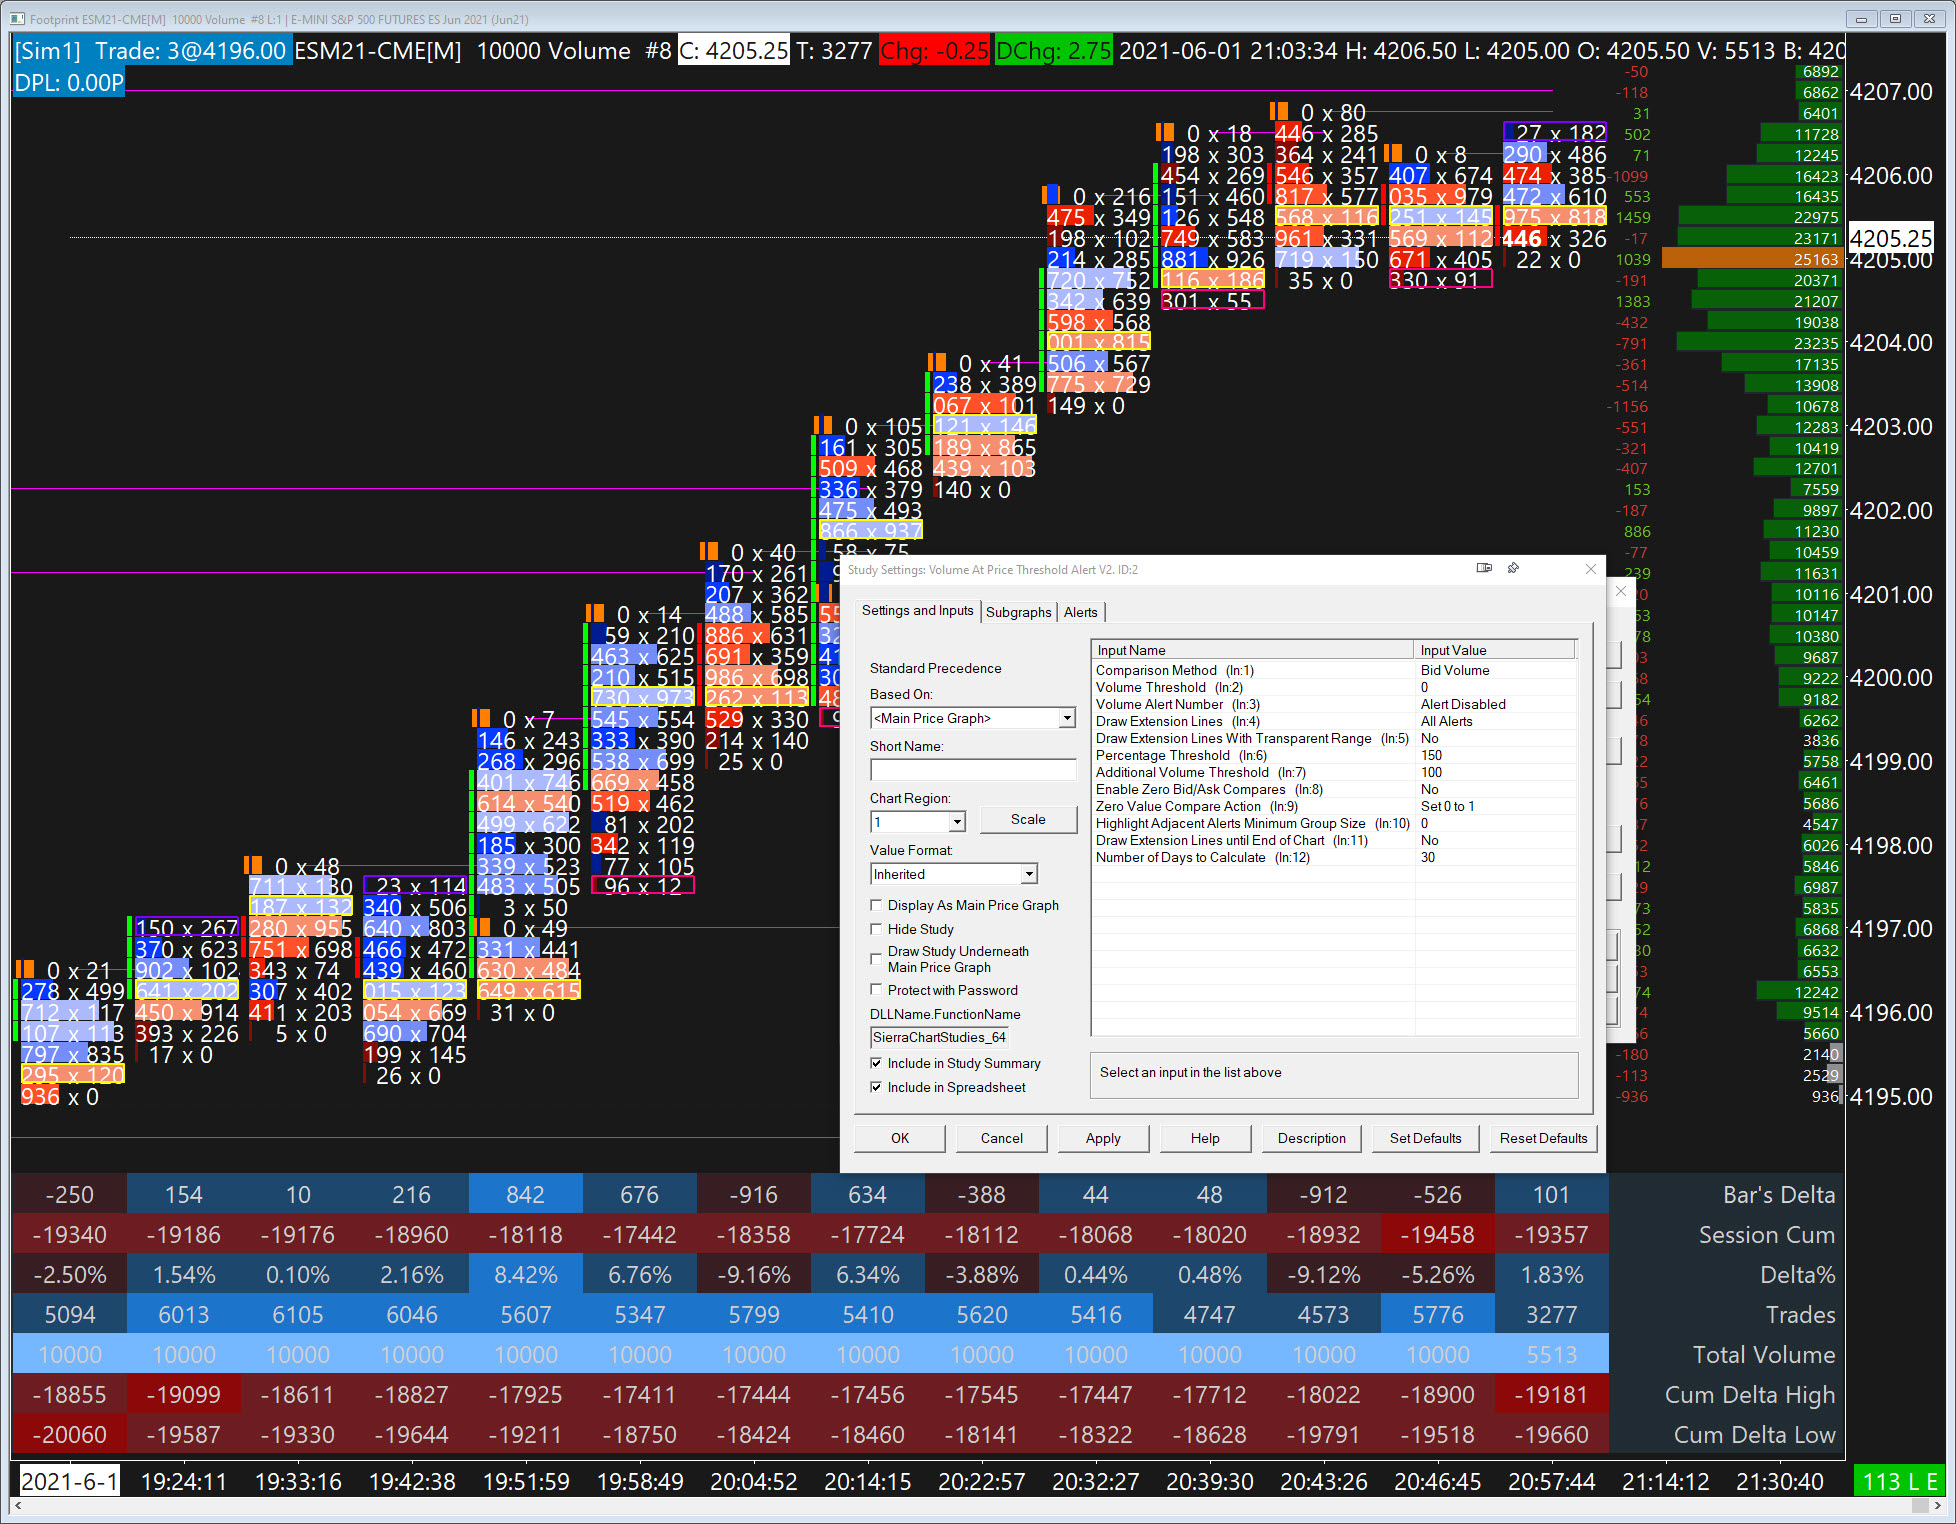Close the Study Settings dialog
This screenshot has width=1956, height=1524.
[1591, 569]
